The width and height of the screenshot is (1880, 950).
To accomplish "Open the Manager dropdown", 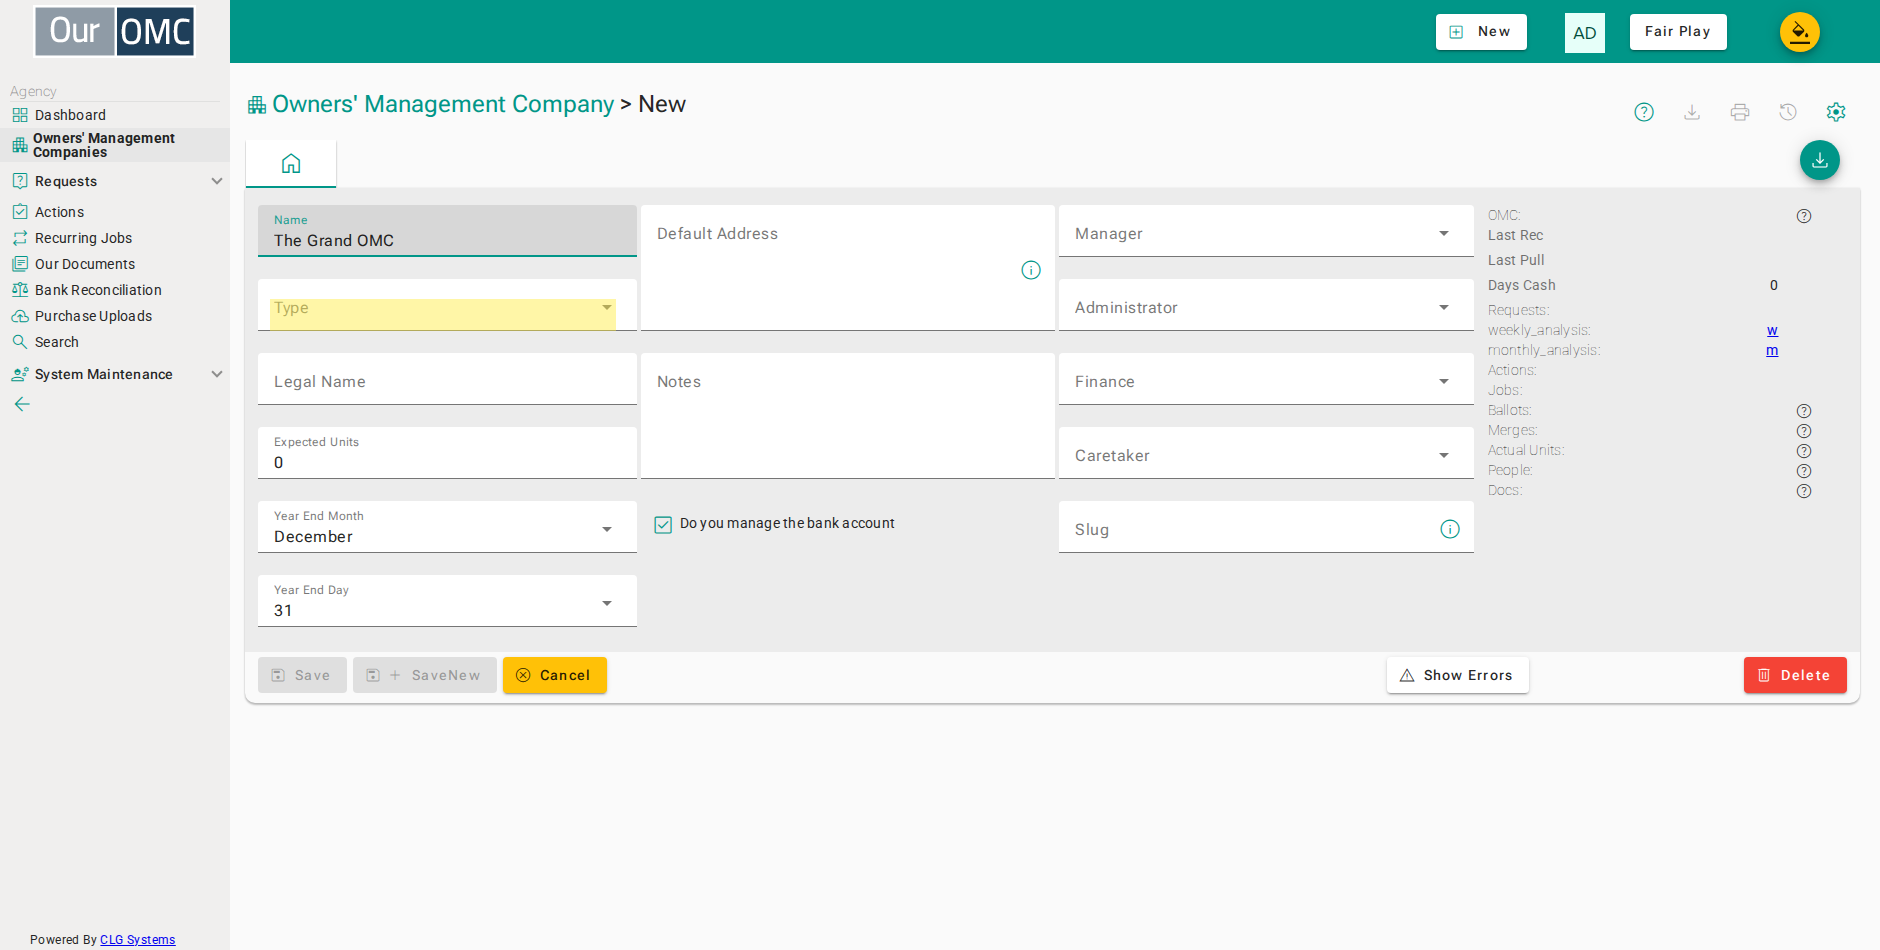I will 1266,231.
